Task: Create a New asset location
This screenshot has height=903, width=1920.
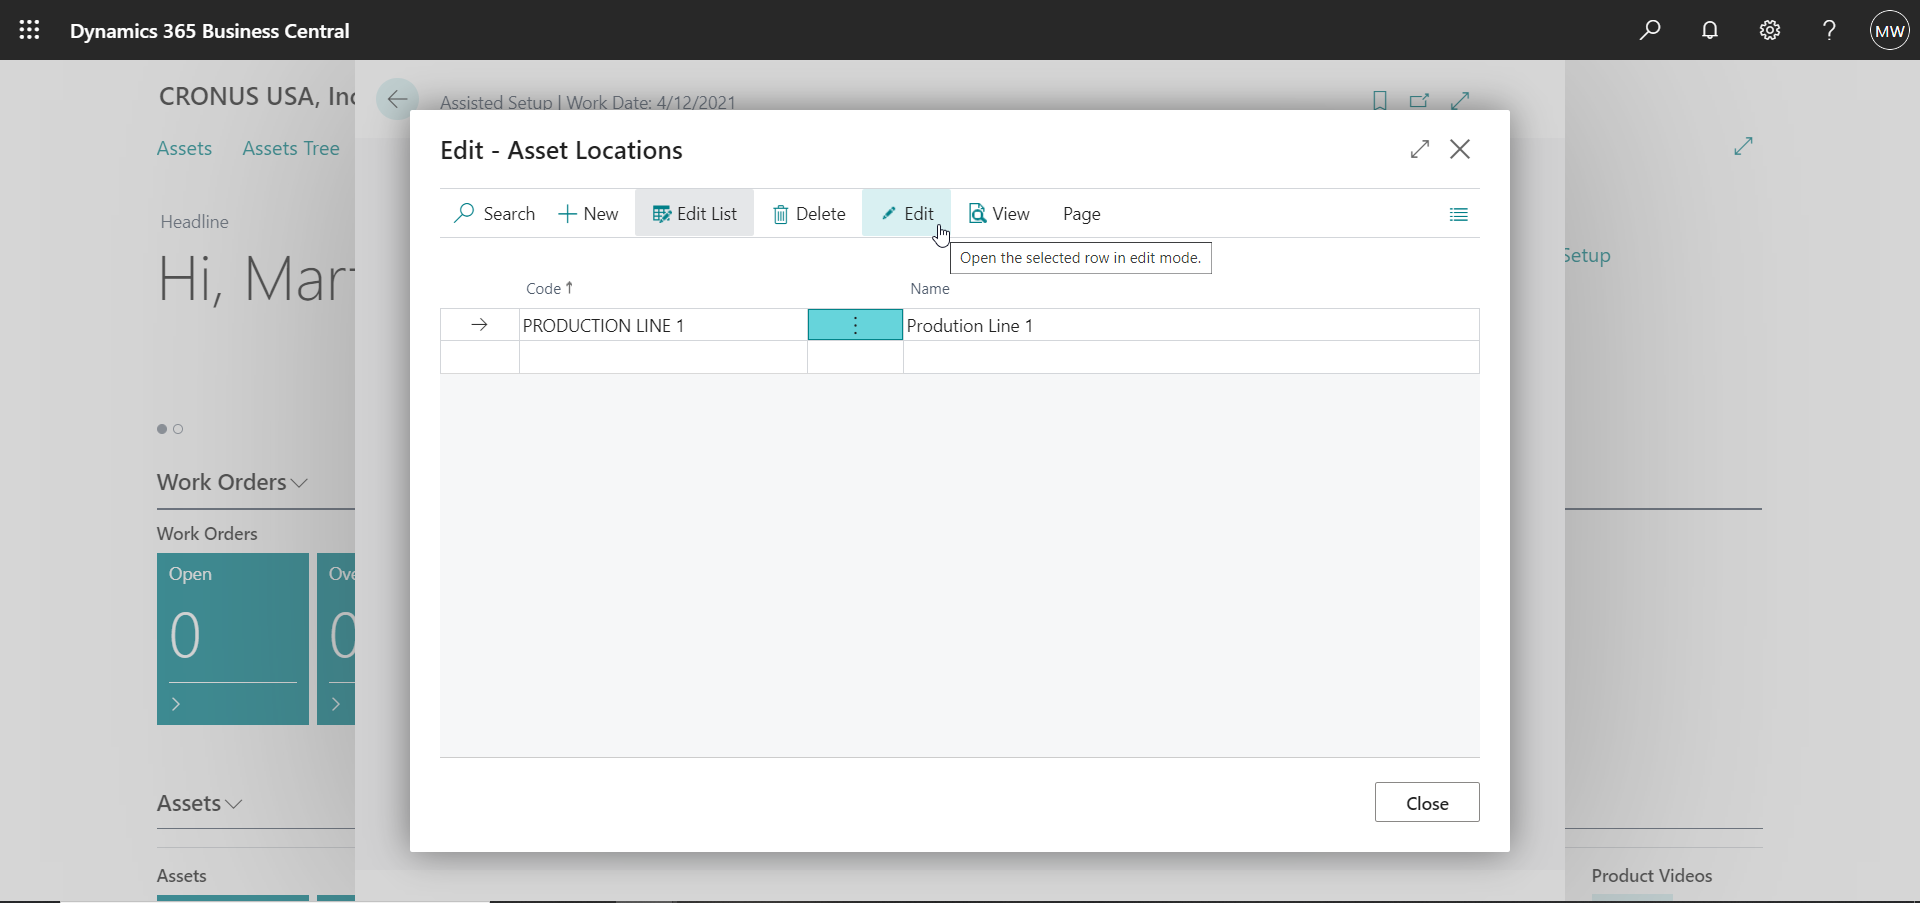Action: click(589, 213)
